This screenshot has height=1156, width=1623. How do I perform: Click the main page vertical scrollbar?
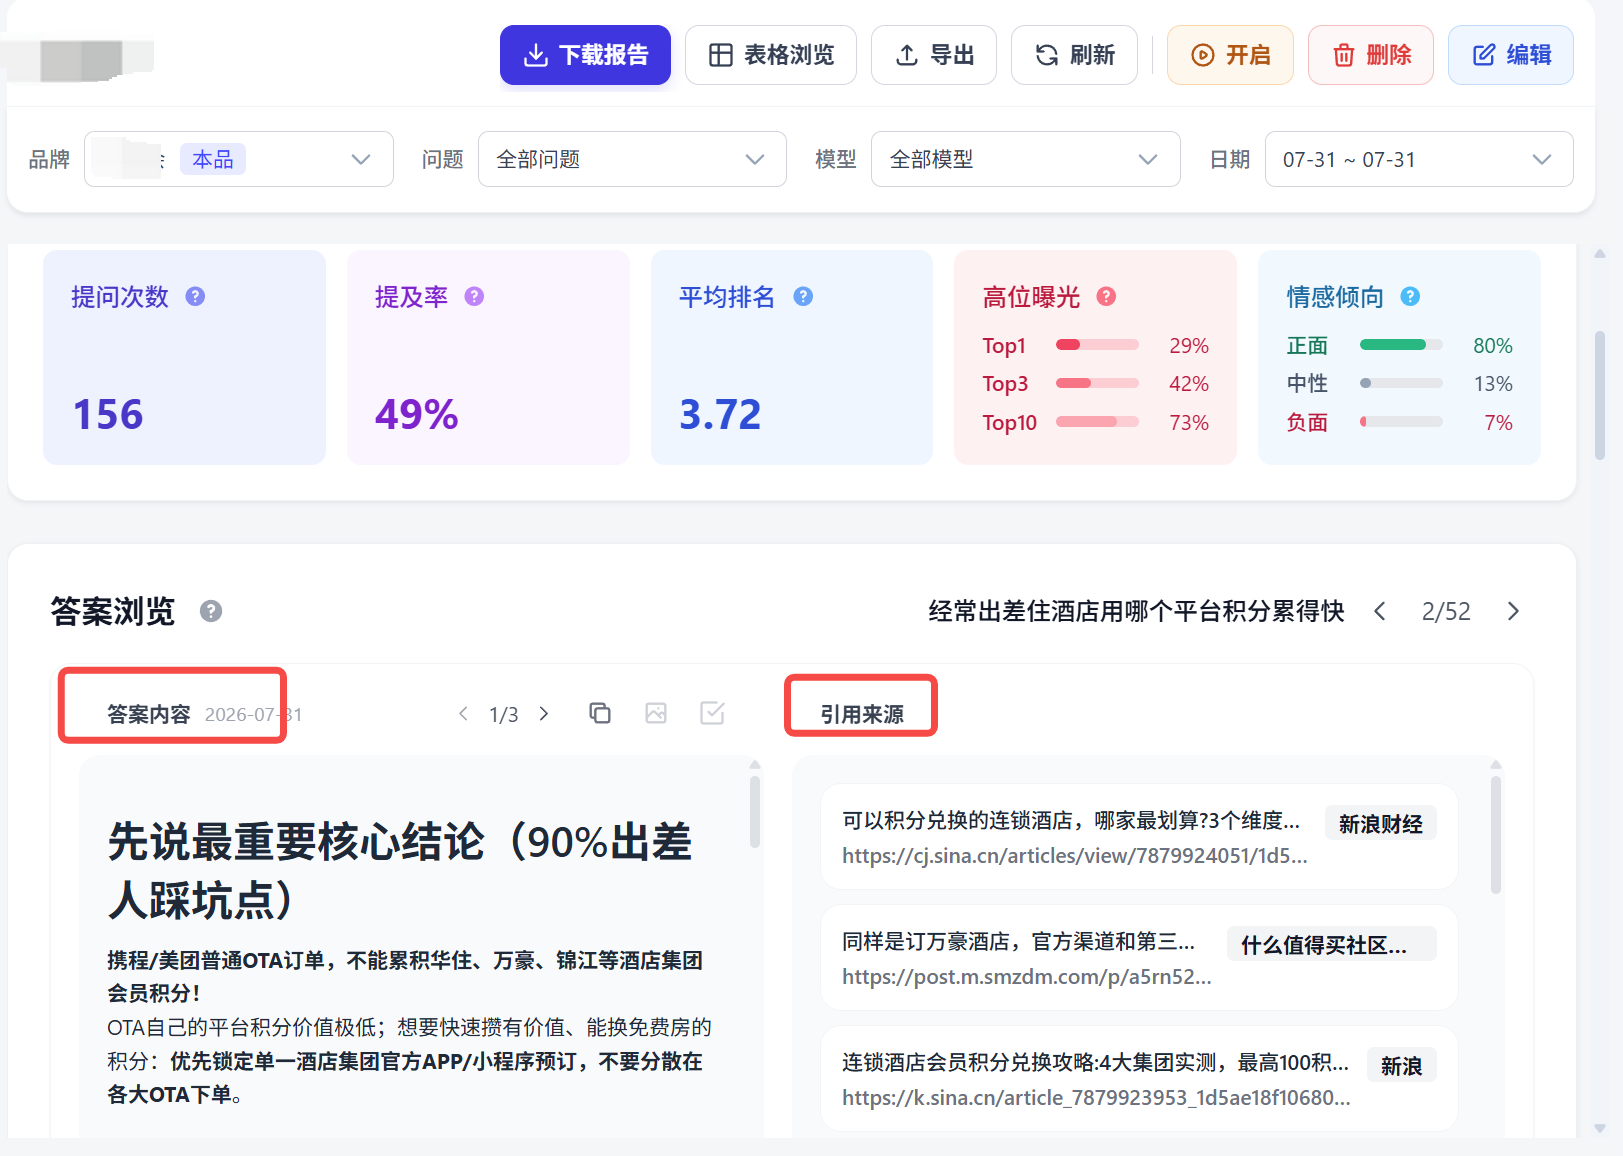[1600, 395]
